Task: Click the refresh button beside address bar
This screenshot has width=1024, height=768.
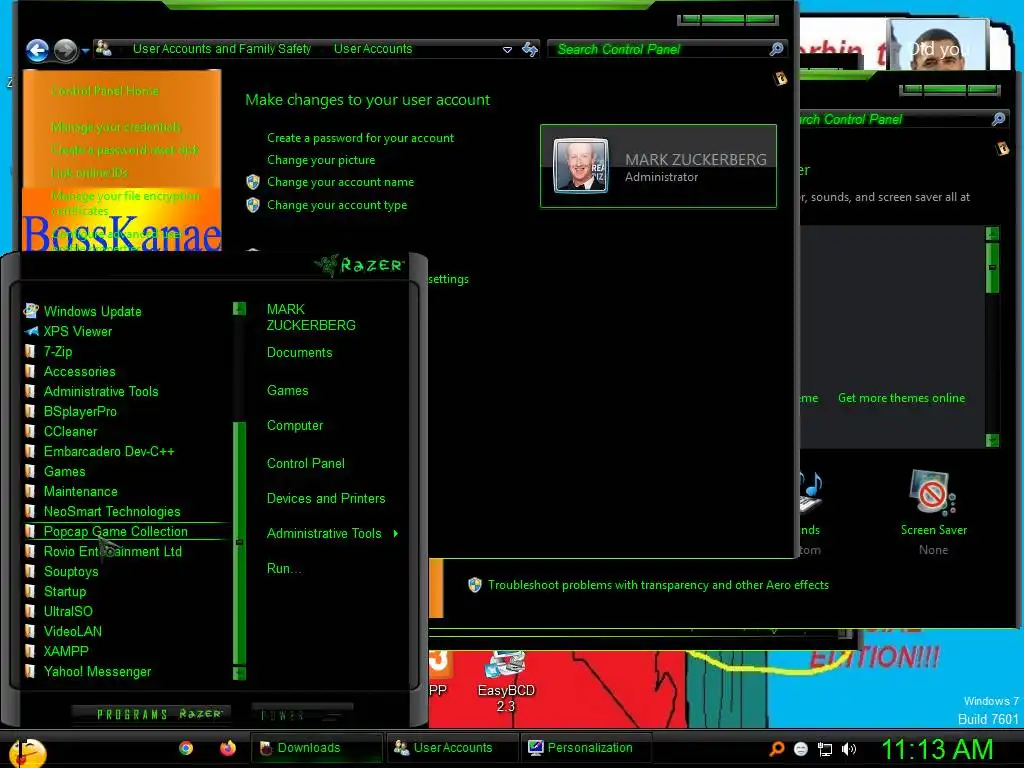Action: [x=530, y=49]
